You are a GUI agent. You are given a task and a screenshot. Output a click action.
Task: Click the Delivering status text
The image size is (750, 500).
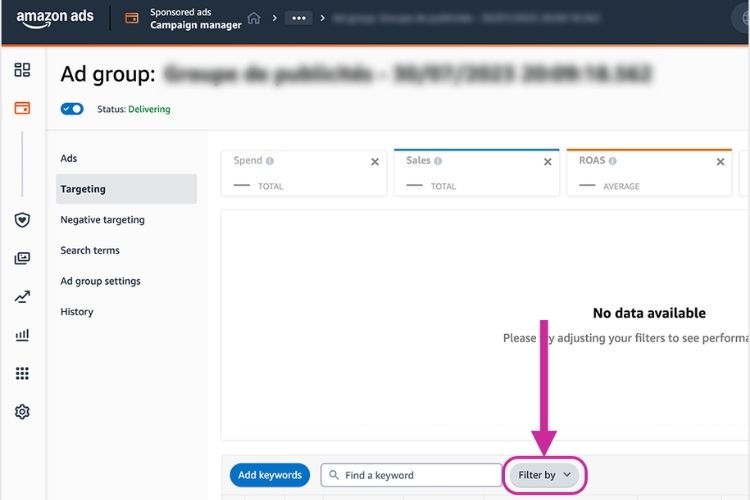coord(149,109)
